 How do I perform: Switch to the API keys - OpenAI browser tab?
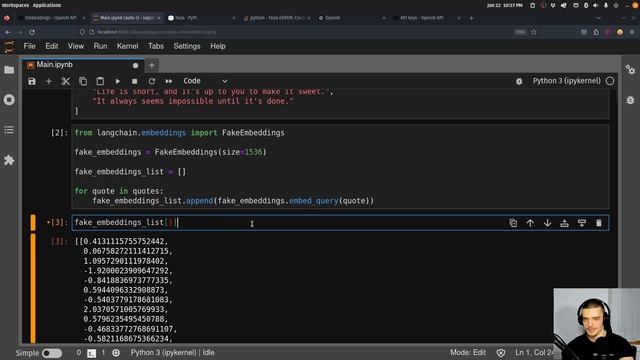(x=427, y=18)
